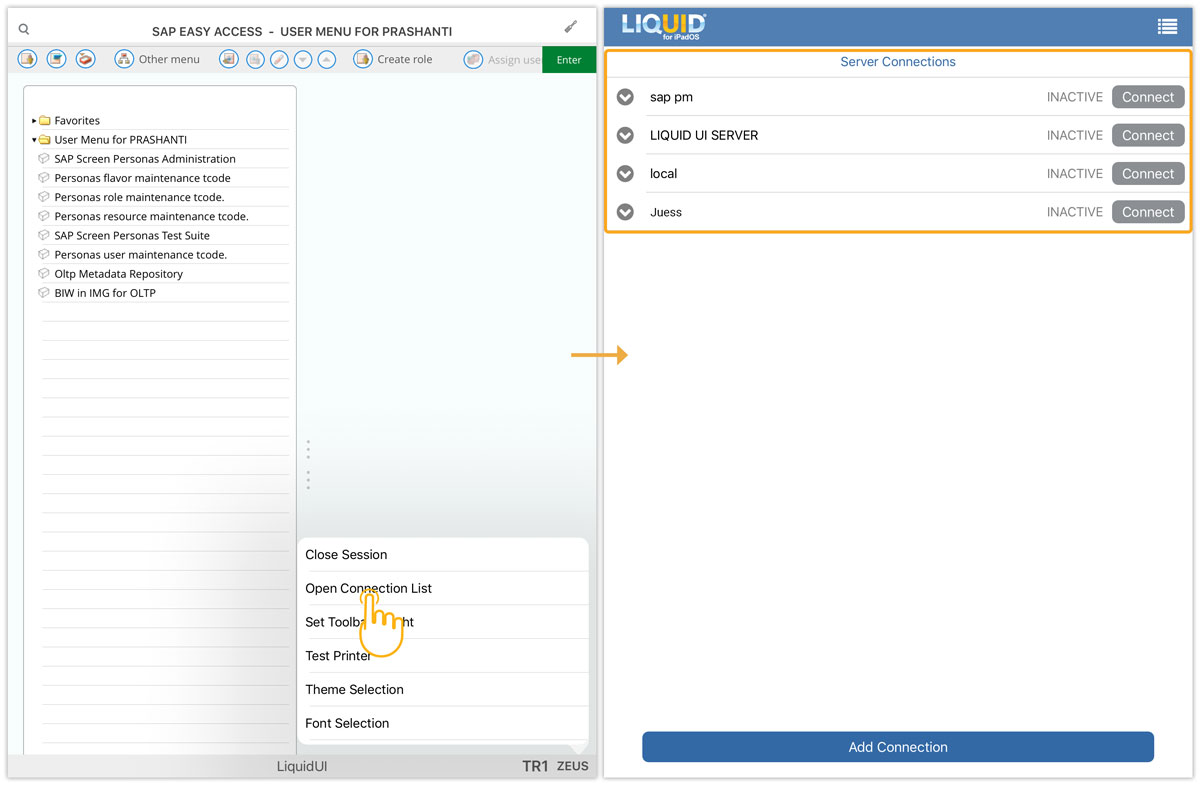Open Font Selection menu entry

pos(443,723)
